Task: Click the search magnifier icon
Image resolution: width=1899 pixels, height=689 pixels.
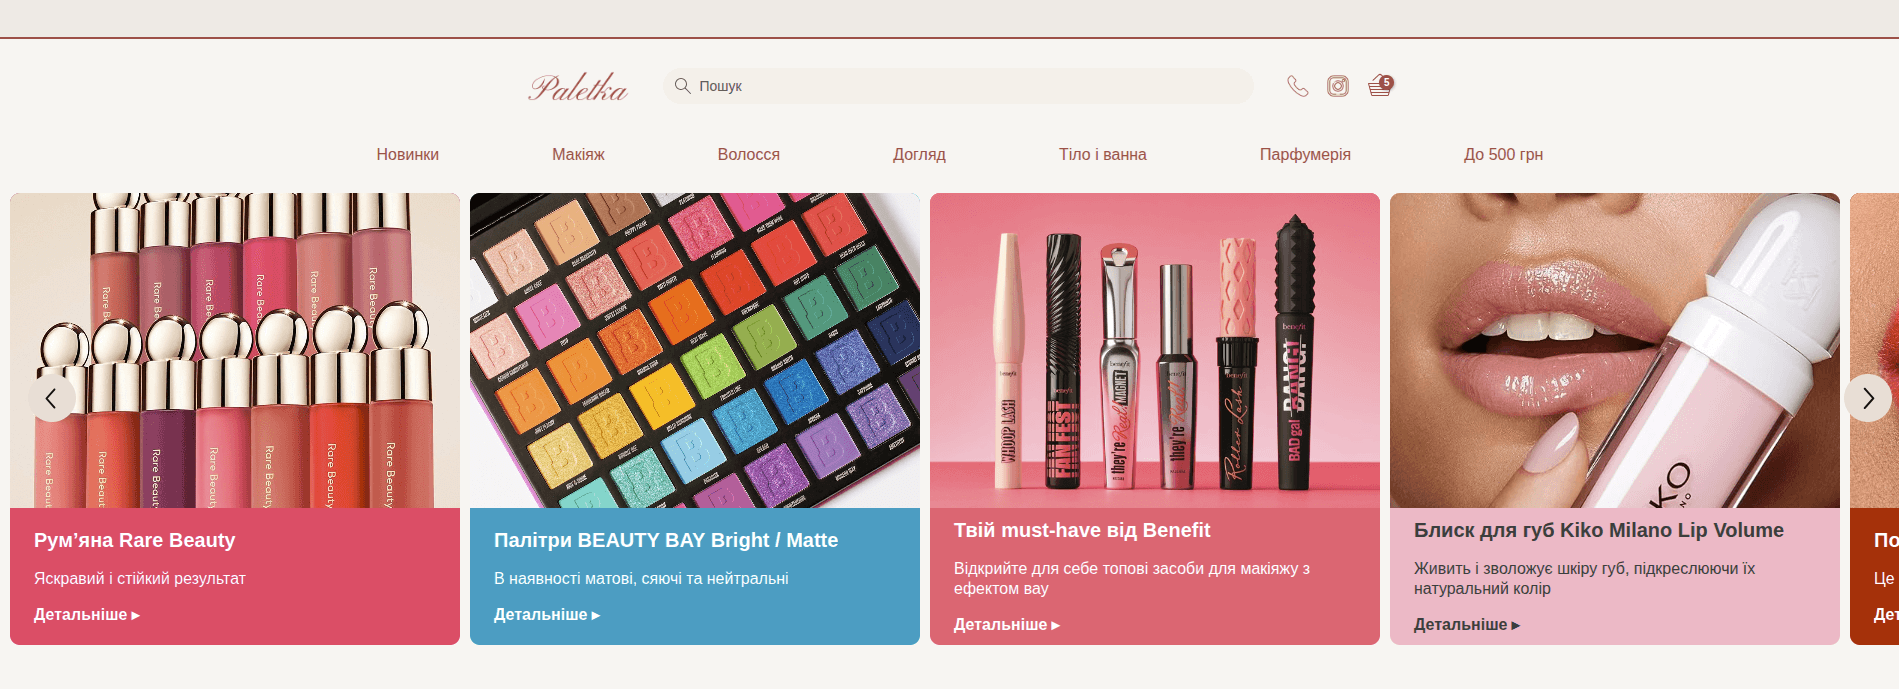Action: pos(683,86)
